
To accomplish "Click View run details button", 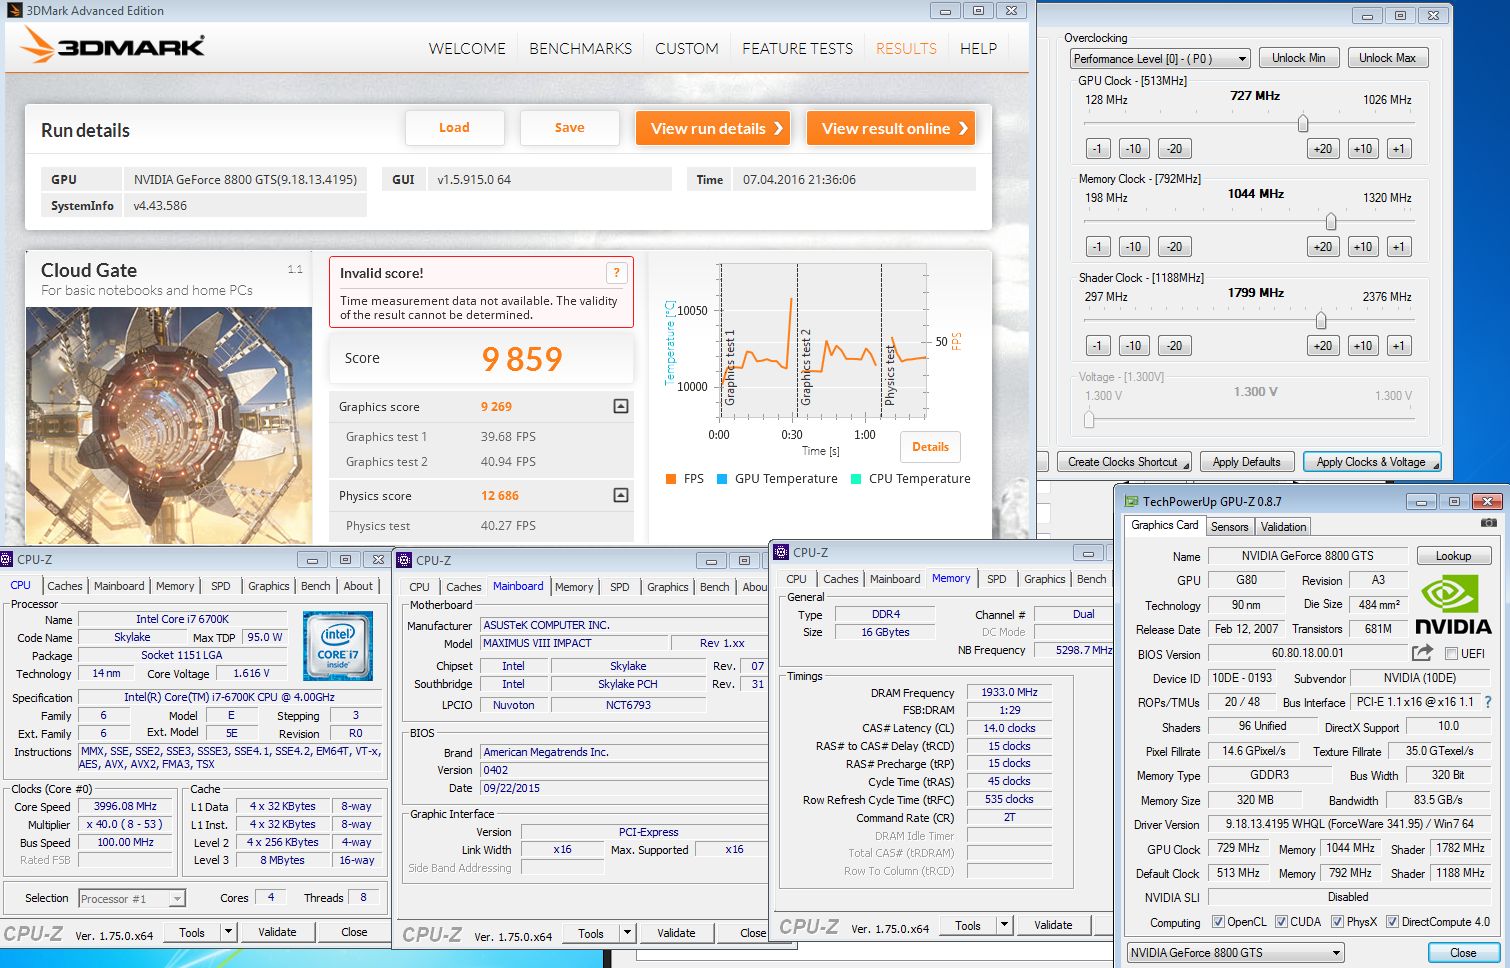I will (714, 128).
